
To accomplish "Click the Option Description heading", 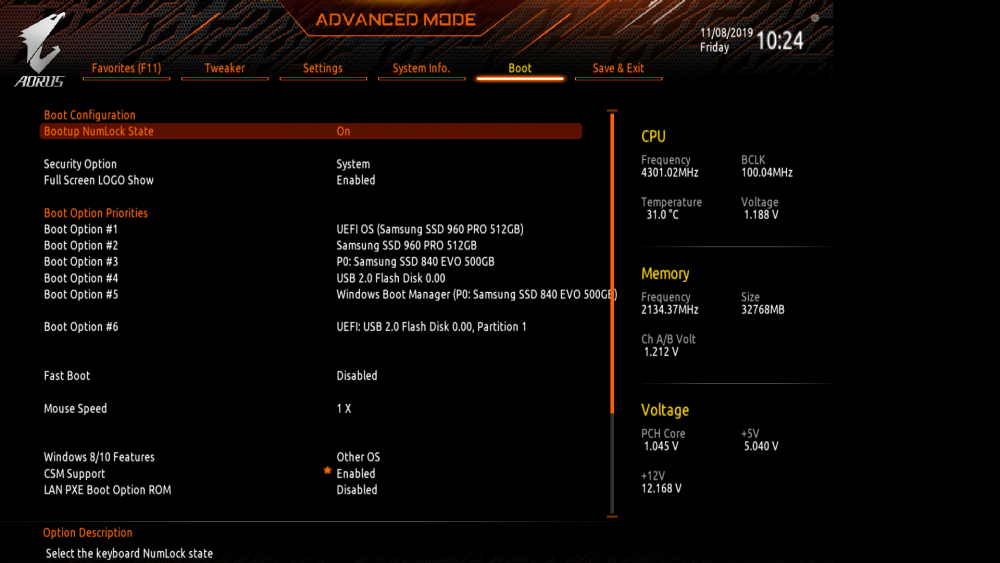I will coord(87,533).
